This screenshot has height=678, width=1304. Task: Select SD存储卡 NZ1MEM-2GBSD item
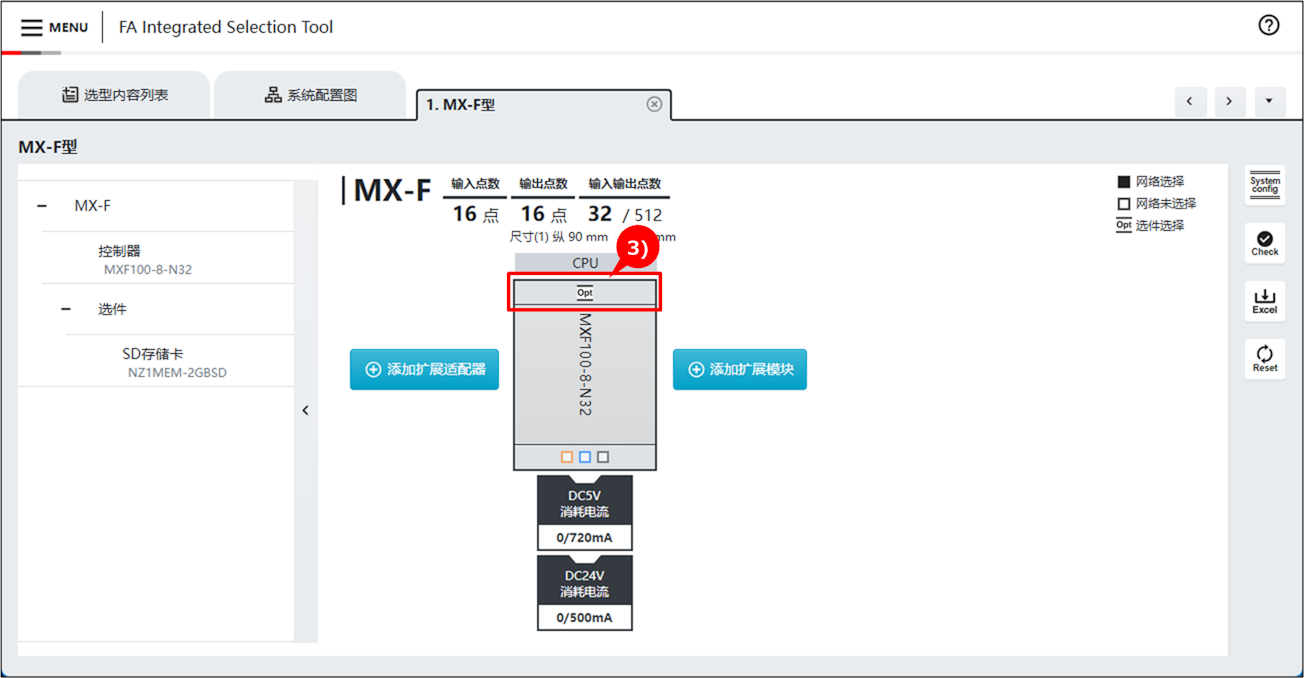(176, 362)
